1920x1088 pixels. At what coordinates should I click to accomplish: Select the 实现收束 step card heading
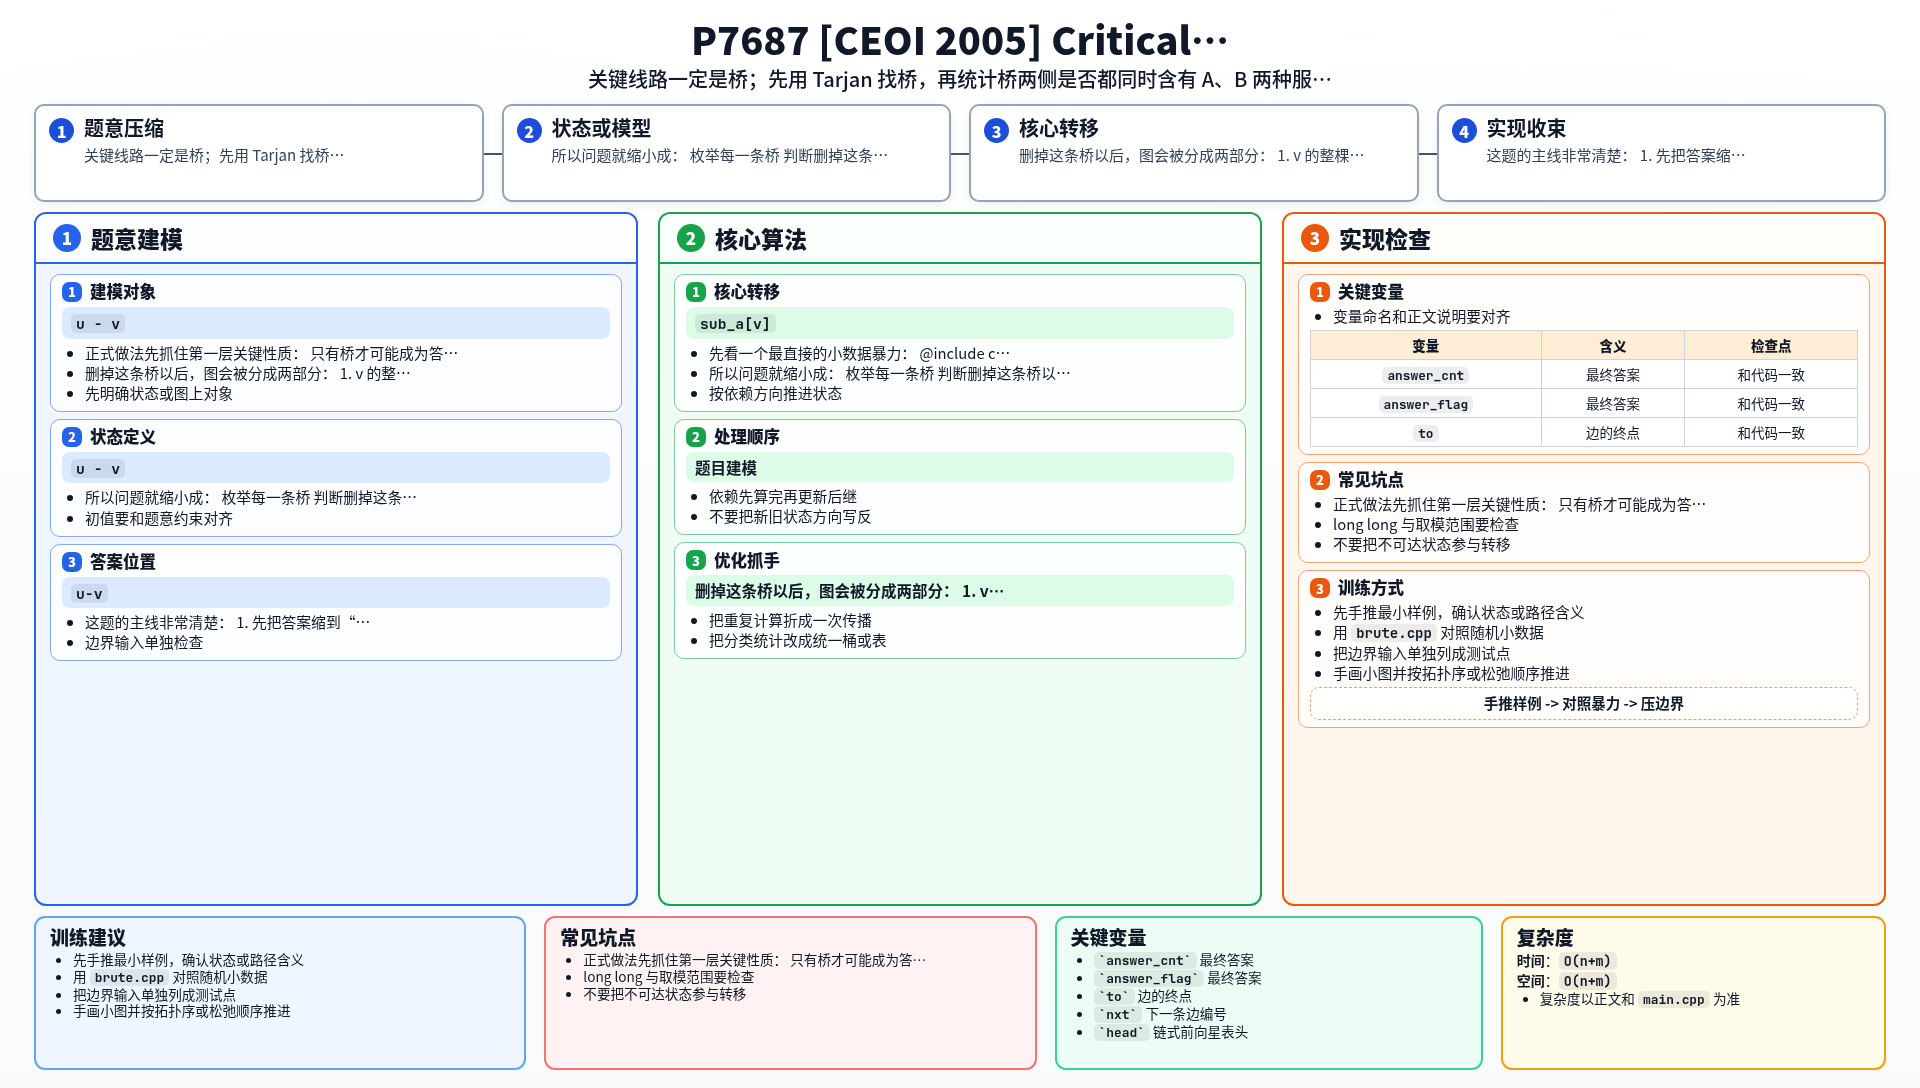pos(1526,129)
